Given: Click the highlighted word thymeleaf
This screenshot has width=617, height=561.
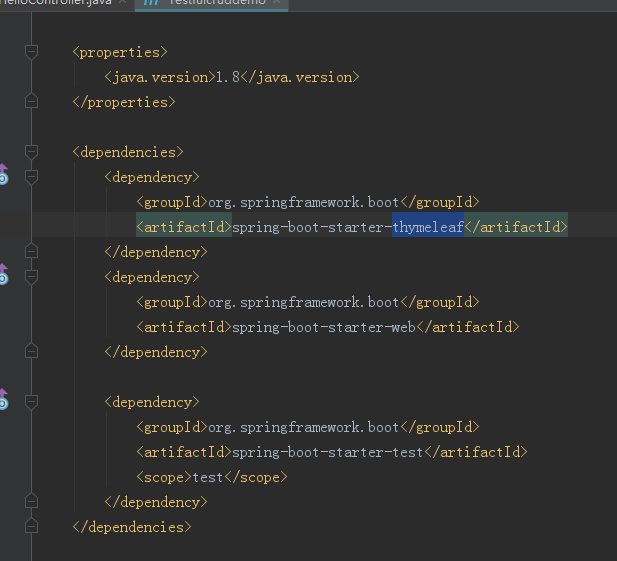Looking at the screenshot, I should [x=428, y=227].
